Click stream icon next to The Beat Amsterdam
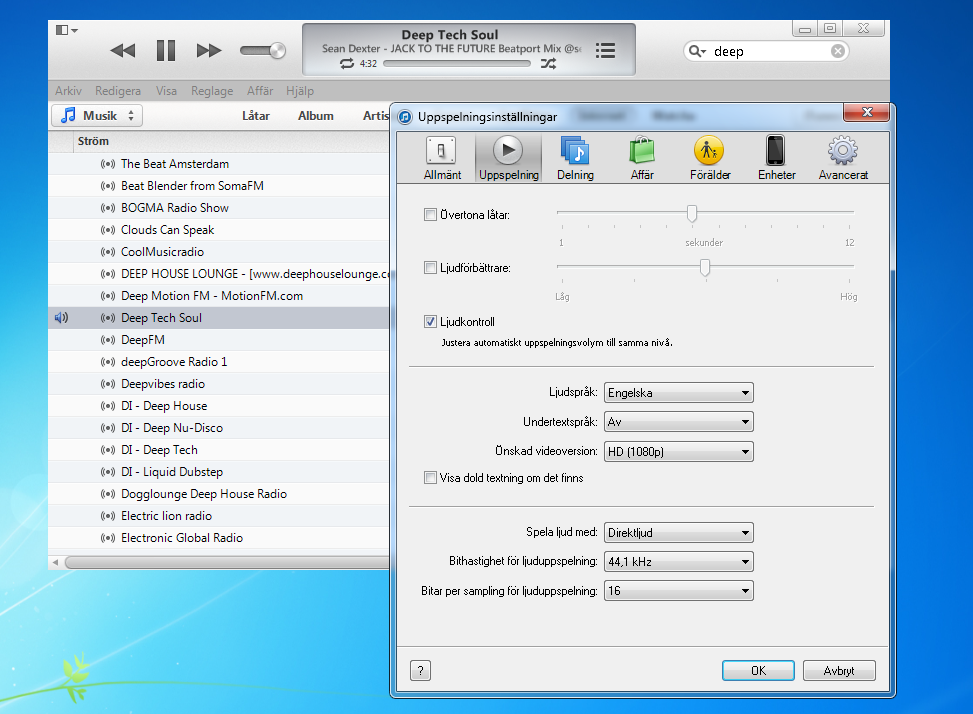This screenshot has height=714, width=973. pos(108,164)
